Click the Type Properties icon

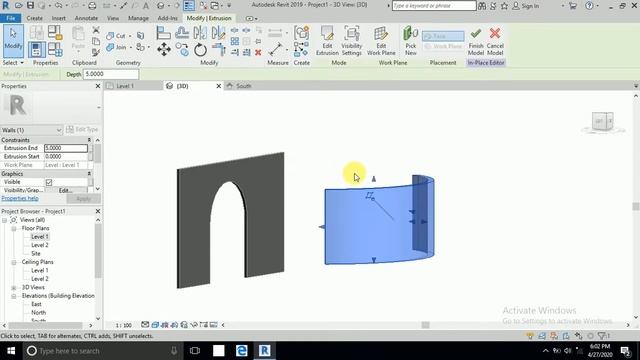36,33
